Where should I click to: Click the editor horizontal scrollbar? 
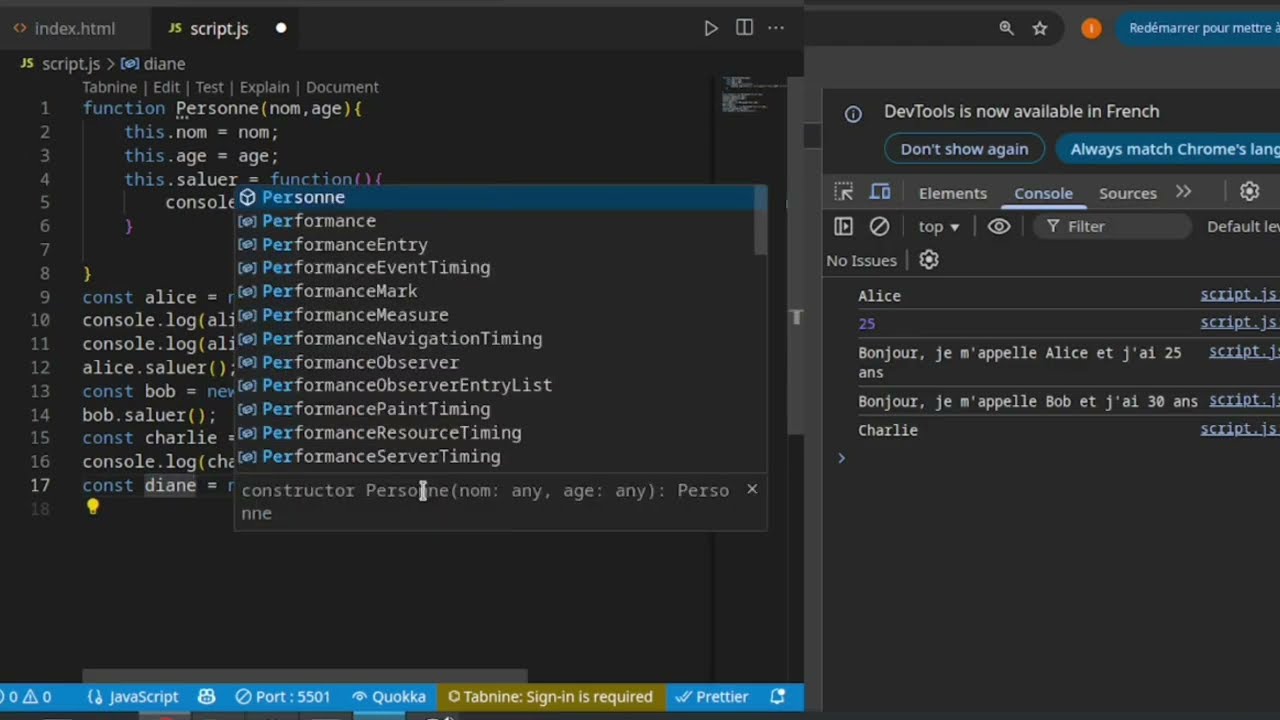click(305, 676)
